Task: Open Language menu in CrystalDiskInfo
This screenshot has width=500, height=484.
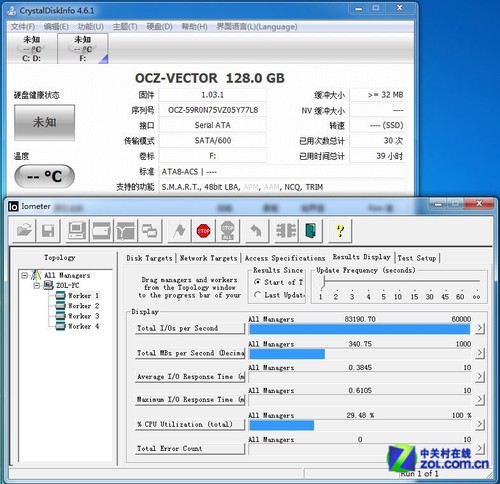Action: coord(257,27)
